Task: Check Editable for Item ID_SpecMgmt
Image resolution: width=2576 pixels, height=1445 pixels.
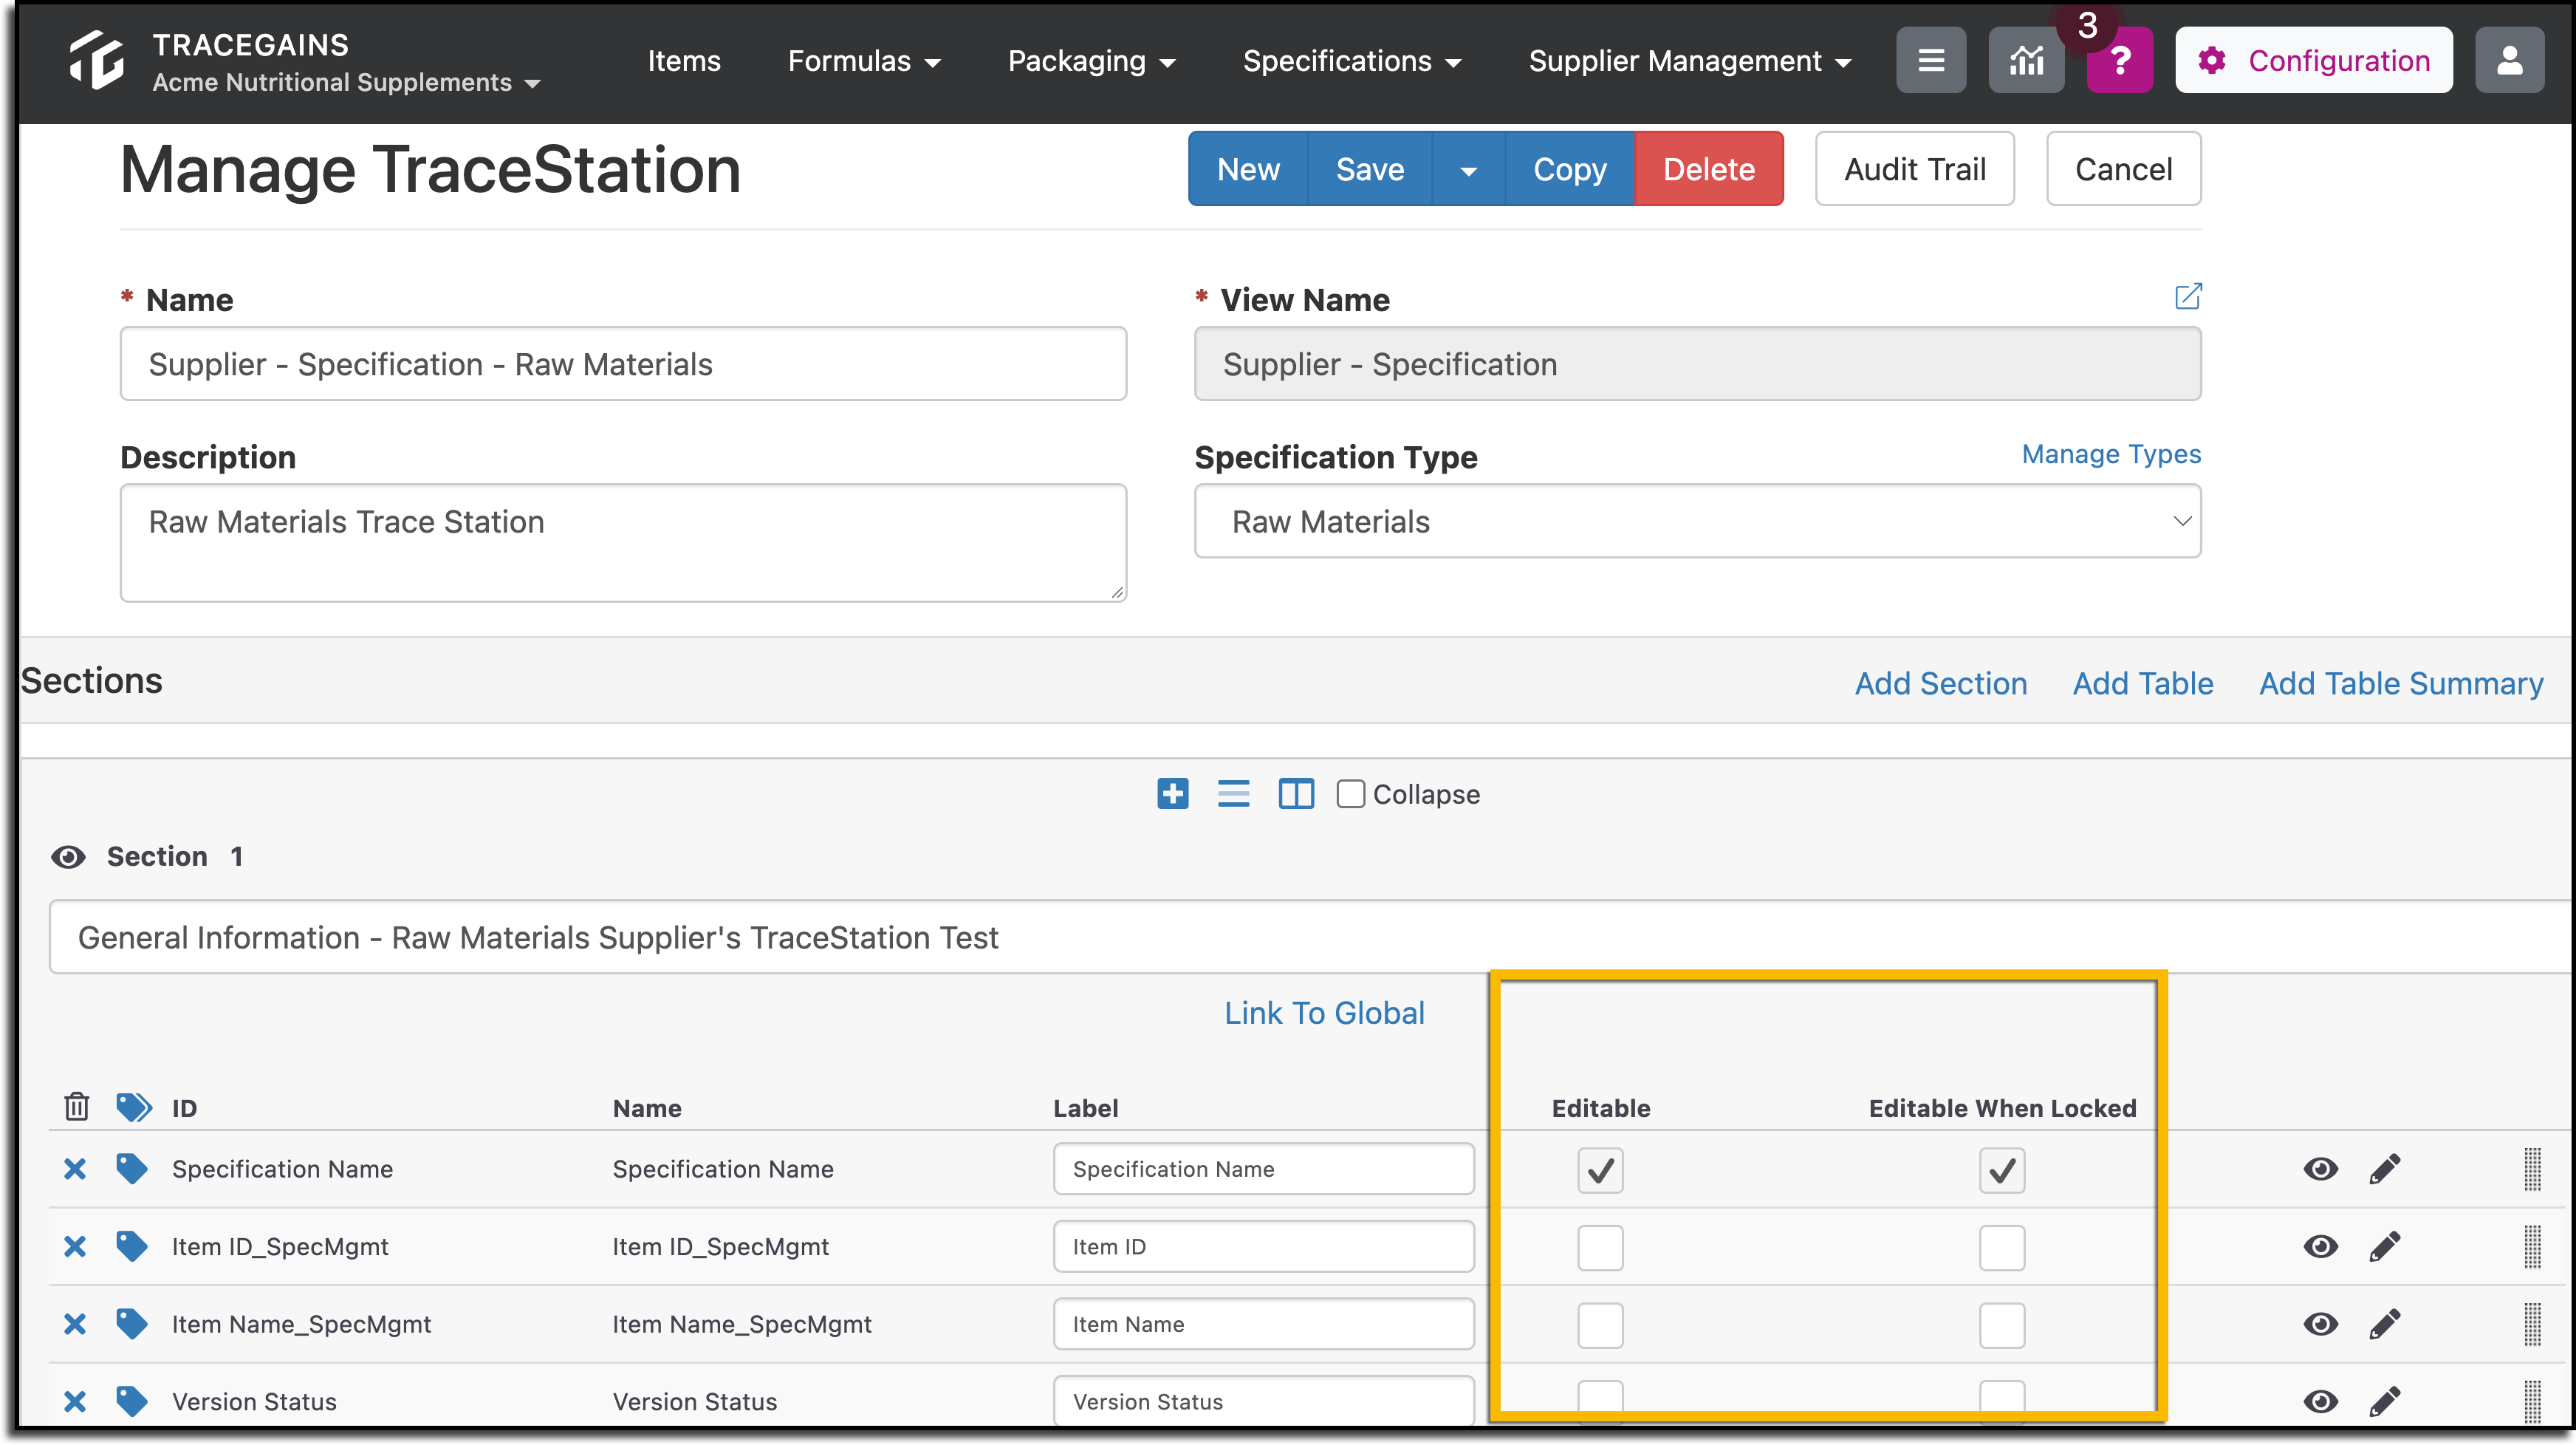Action: pyautogui.click(x=1600, y=1247)
